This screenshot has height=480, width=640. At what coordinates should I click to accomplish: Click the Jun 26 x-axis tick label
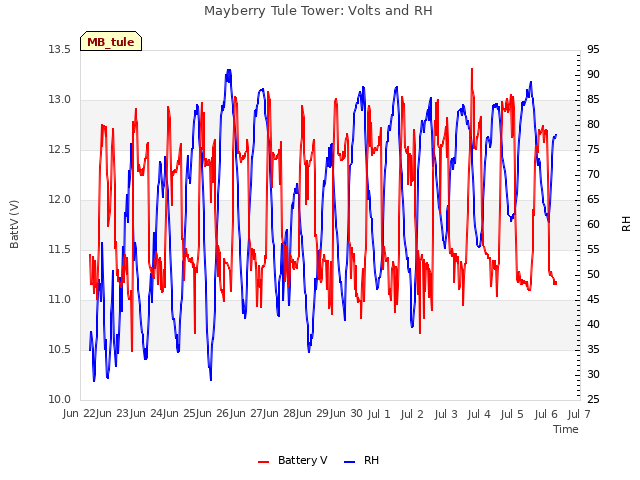tap(214, 413)
